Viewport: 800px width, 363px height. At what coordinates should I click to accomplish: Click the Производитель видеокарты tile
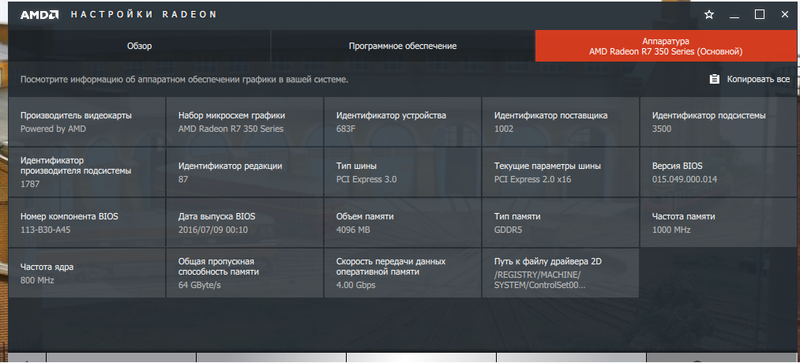pyautogui.click(x=87, y=122)
